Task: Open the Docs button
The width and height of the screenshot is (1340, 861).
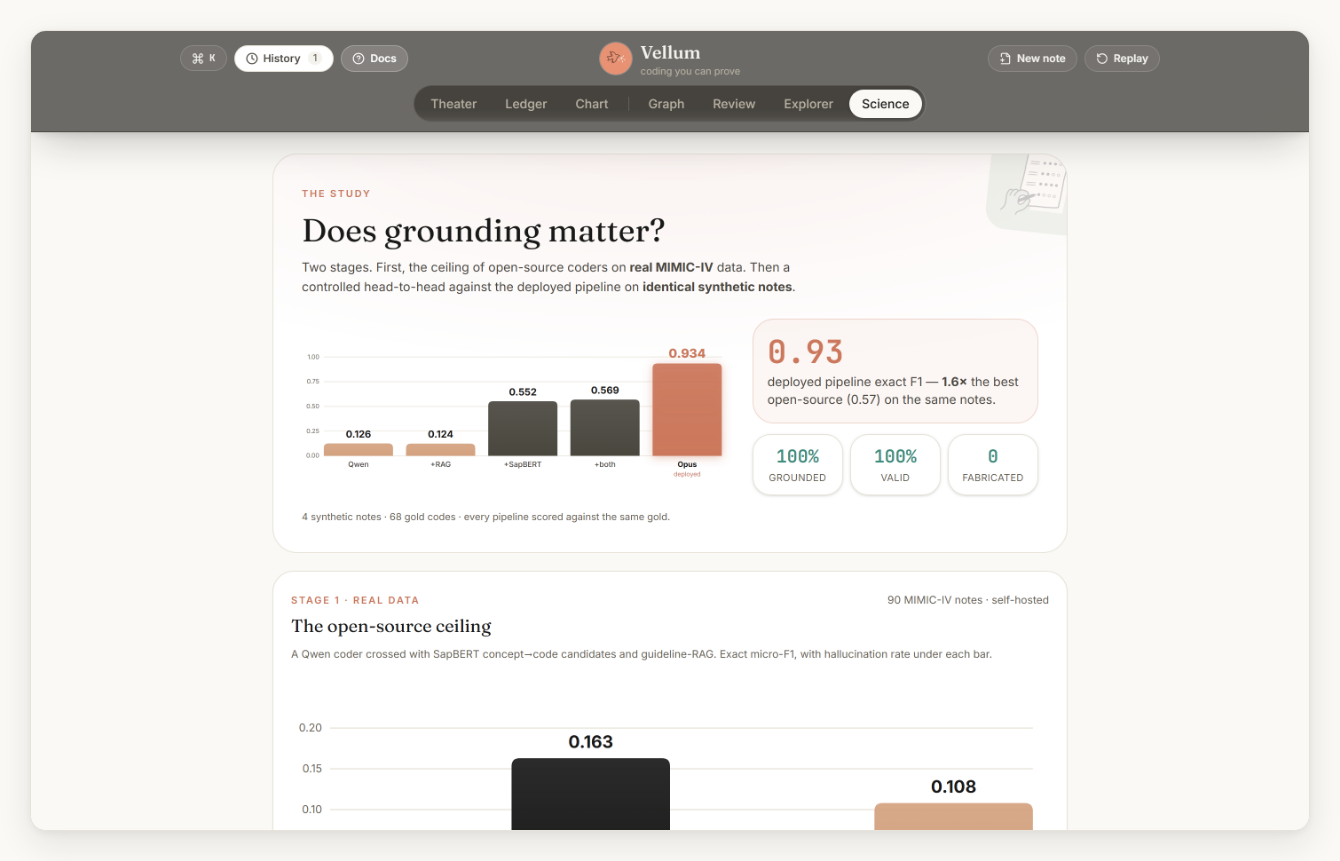Action: (x=374, y=58)
